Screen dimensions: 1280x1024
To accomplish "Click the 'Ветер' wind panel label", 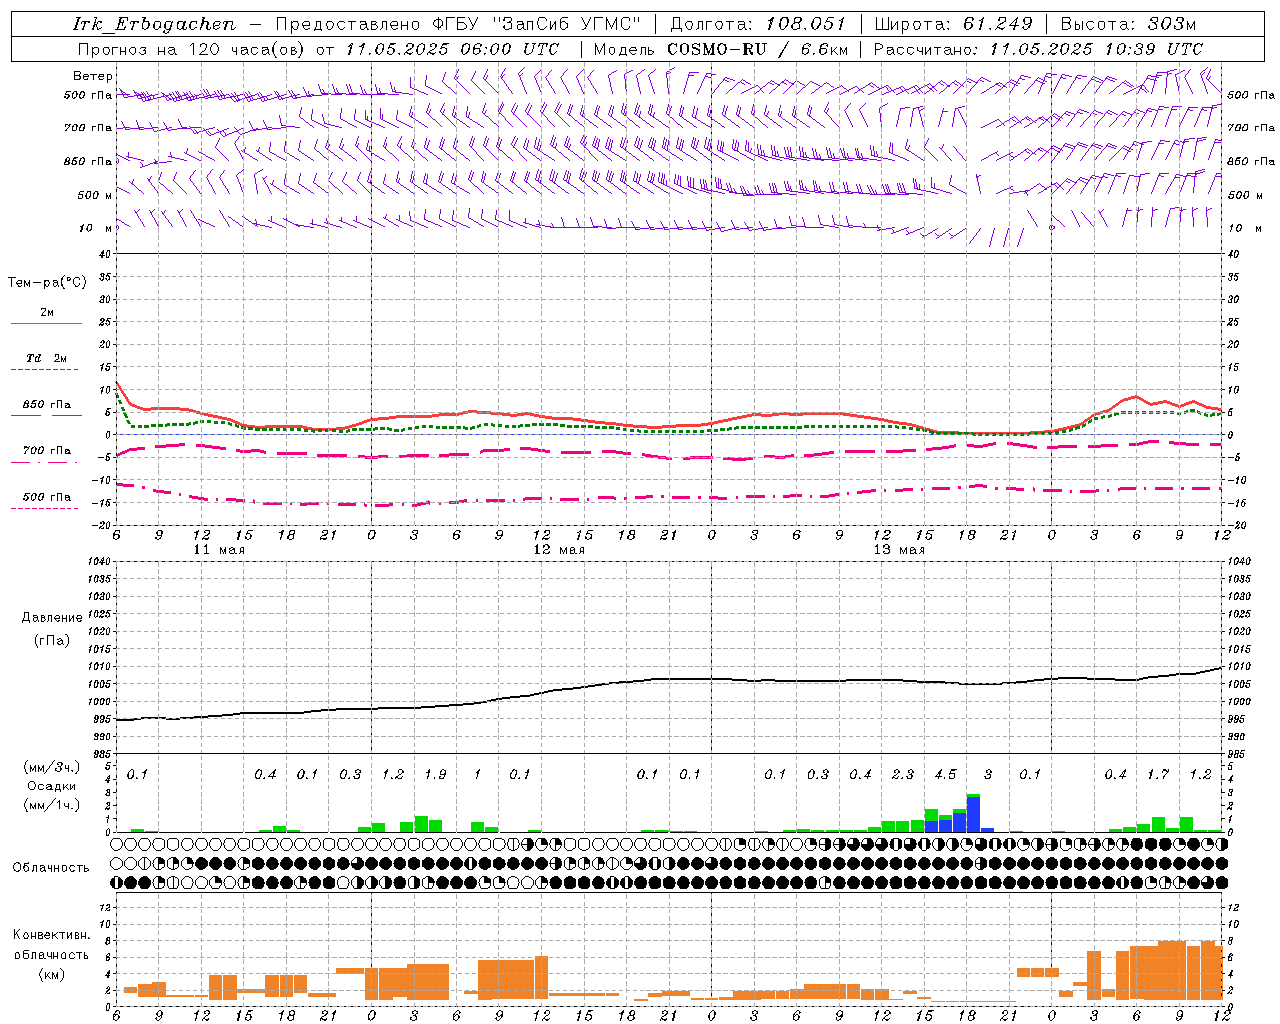I will coord(93,76).
